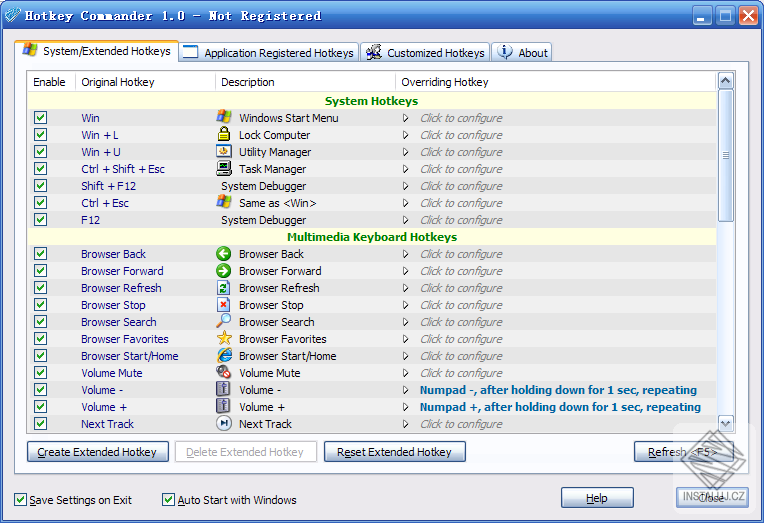Uncheck the F12 System Debugger hotkey
Viewport: 764px width, 523px height.
tap(40, 219)
